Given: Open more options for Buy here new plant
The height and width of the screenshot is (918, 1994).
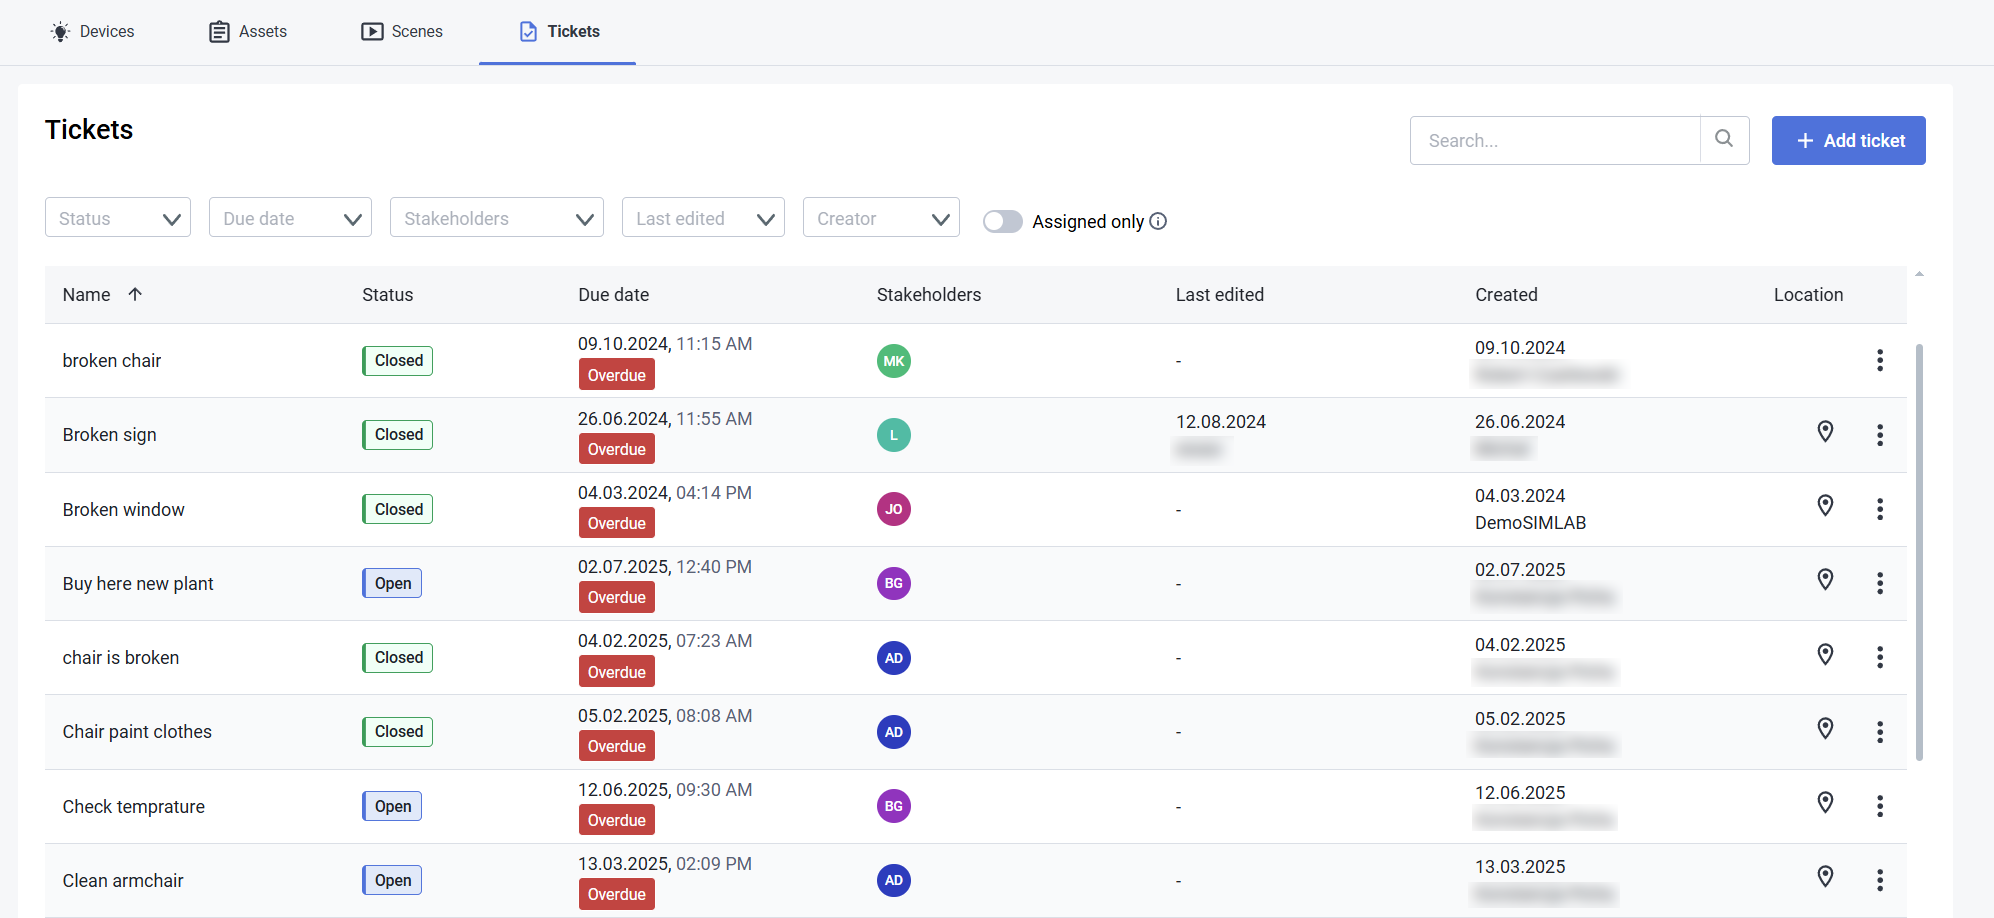Looking at the screenshot, I should pos(1880,583).
